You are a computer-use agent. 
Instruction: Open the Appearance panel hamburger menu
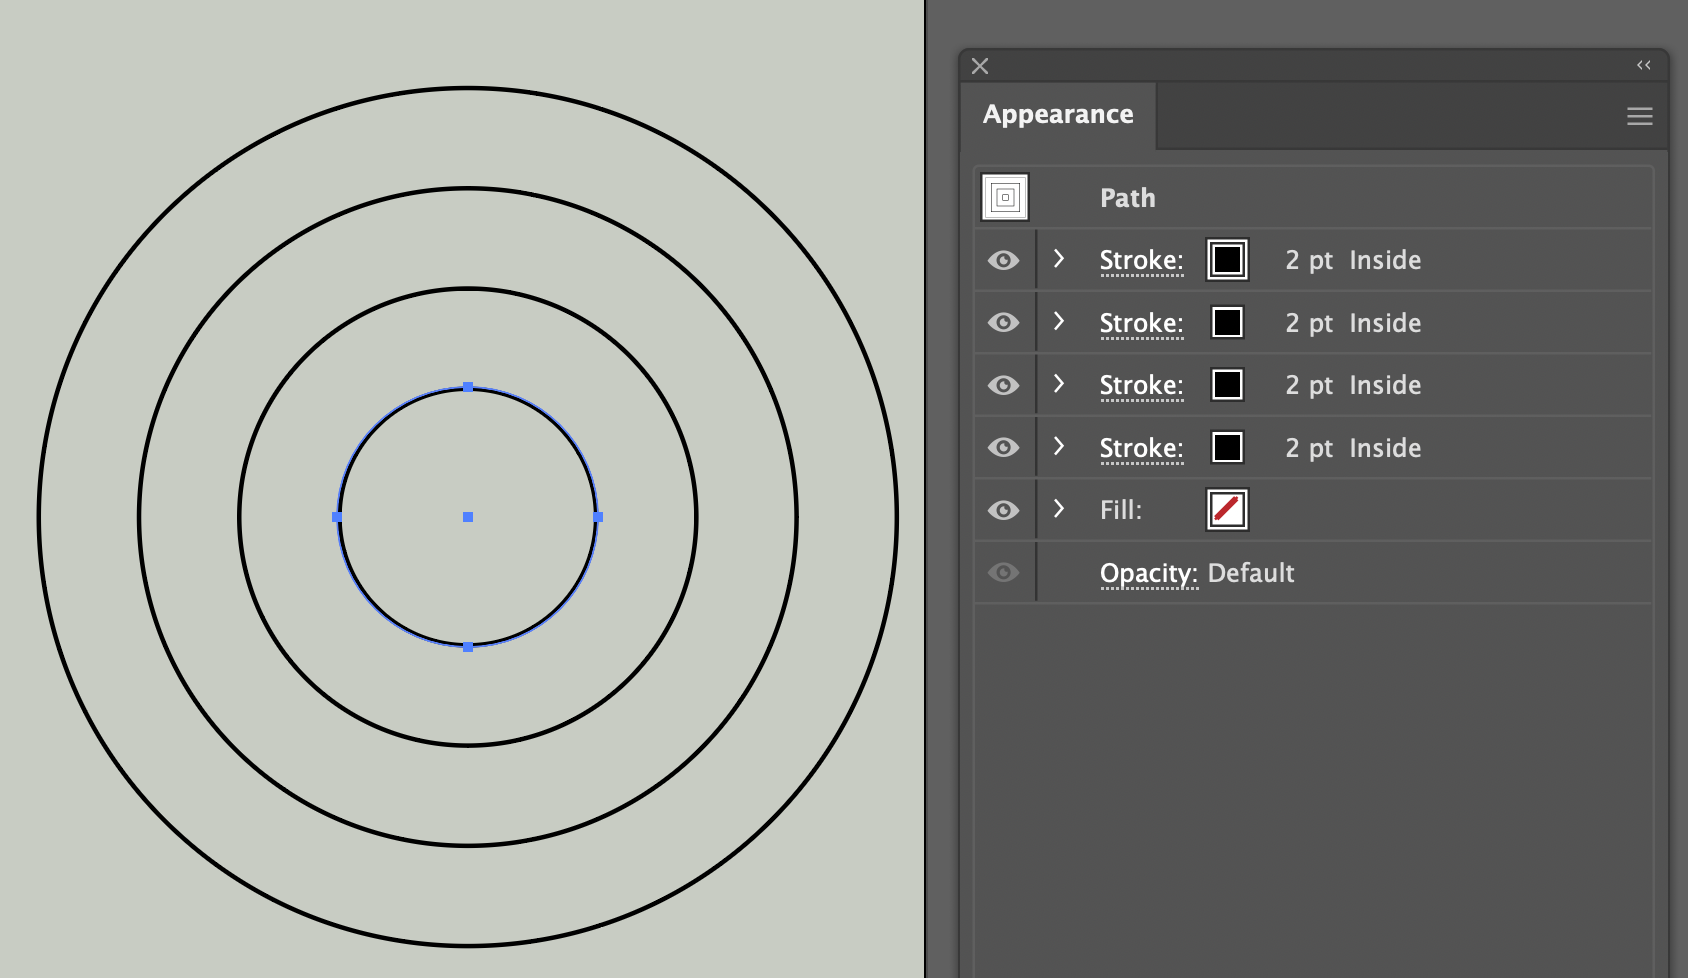pyautogui.click(x=1639, y=116)
